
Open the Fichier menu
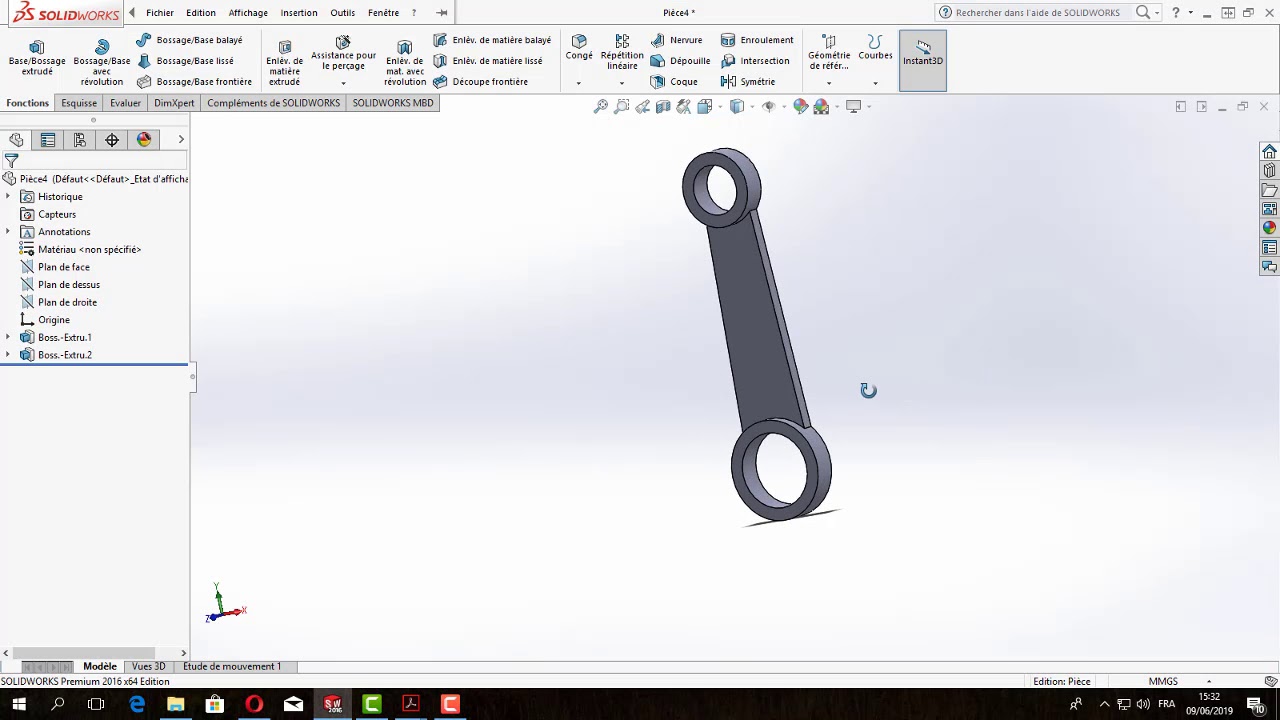click(160, 13)
